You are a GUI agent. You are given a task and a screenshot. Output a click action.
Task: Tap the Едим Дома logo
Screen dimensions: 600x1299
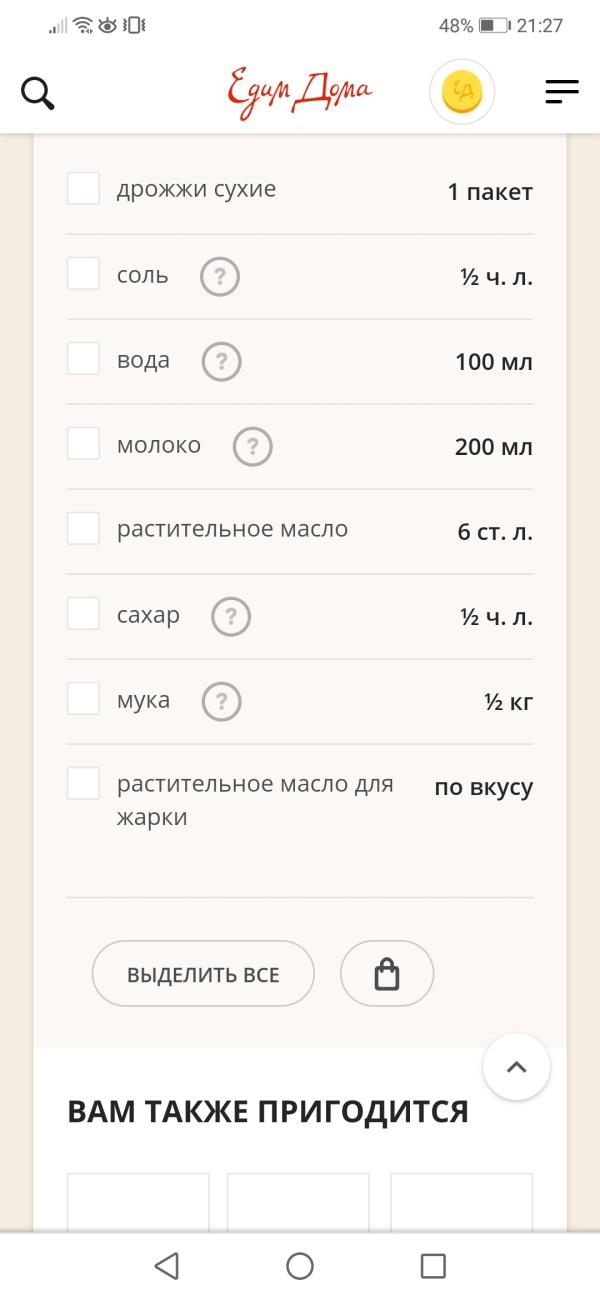(299, 93)
